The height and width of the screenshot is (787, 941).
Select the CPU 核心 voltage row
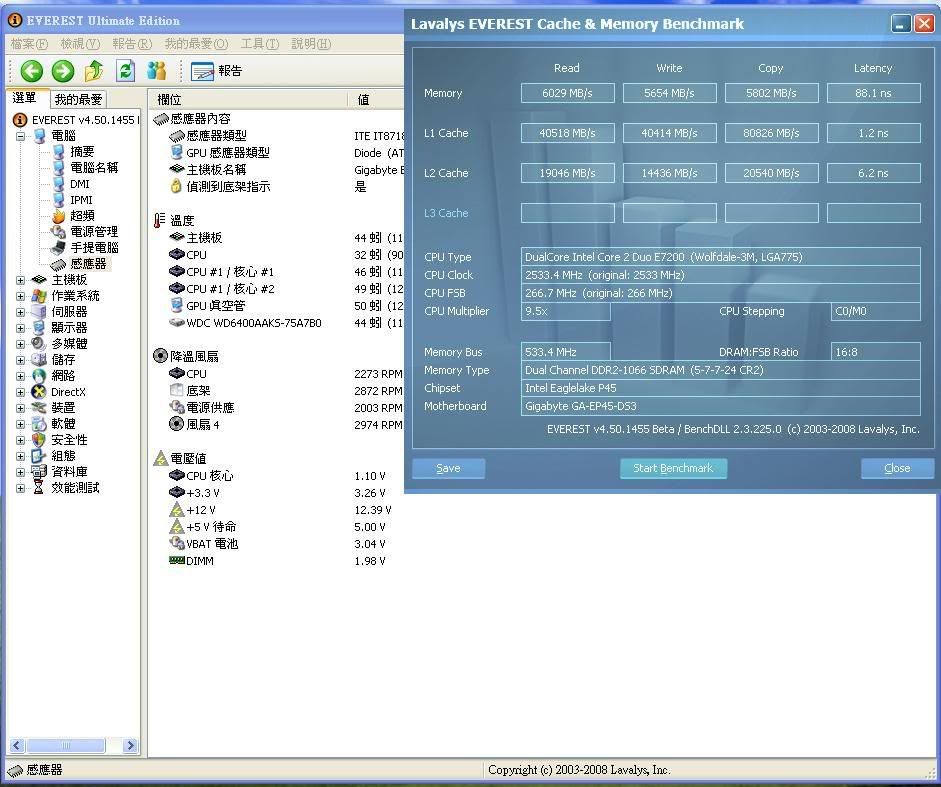[209, 476]
